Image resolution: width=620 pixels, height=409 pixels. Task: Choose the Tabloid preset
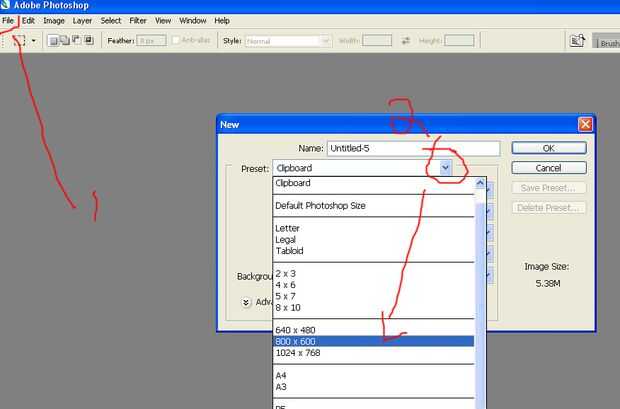click(374, 251)
